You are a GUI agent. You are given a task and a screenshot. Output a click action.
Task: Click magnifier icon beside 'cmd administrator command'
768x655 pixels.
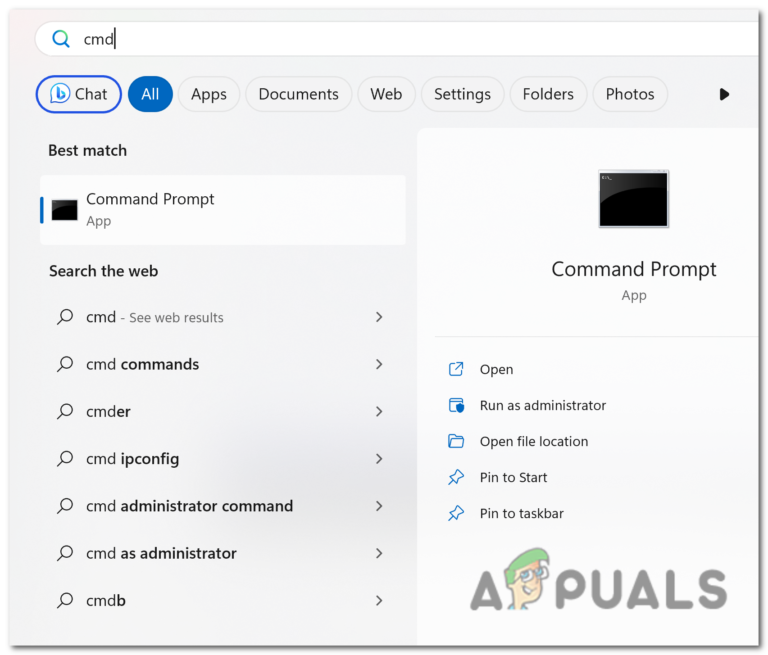(x=65, y=506)
